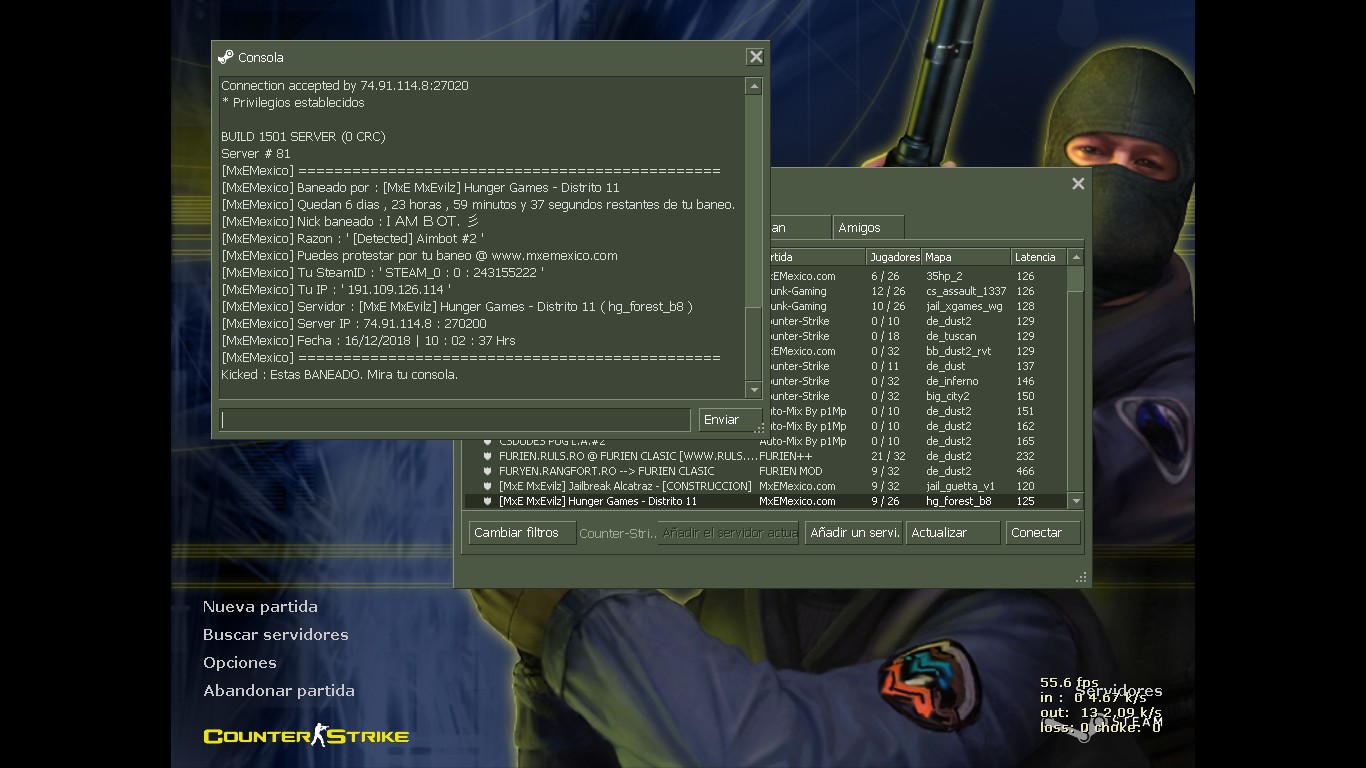The width and height of the screenshot is (1366, 768).
Task: Click the de_tuscan map cell
Action: point(951,336)
